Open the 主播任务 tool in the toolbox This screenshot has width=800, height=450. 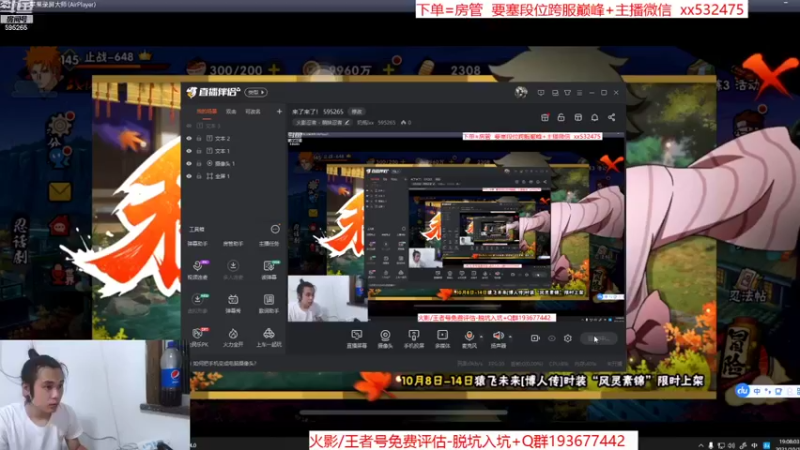(269, 244)
